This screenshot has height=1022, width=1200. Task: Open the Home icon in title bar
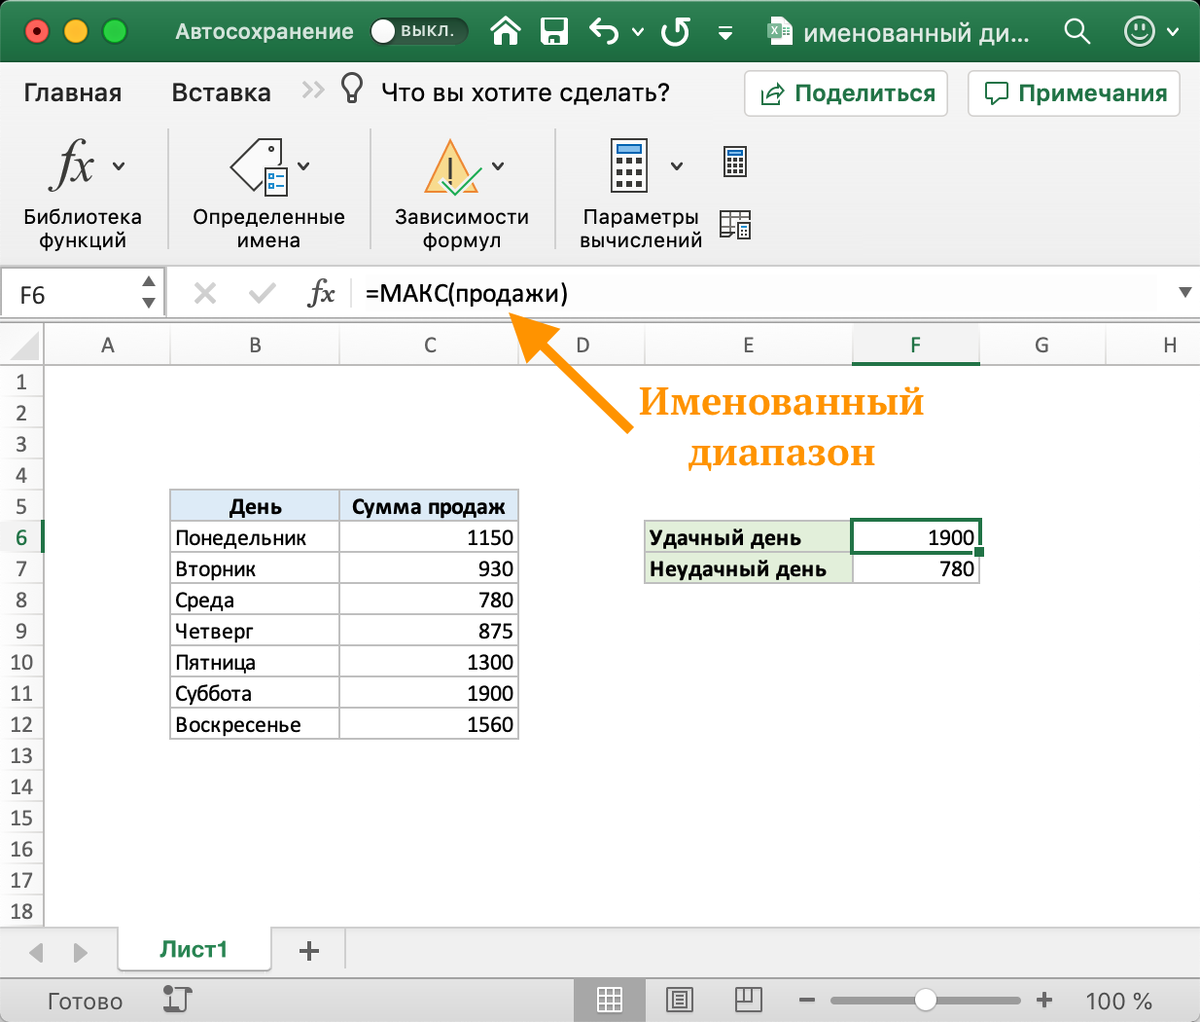pyautogui.click(x=506, y=32)
